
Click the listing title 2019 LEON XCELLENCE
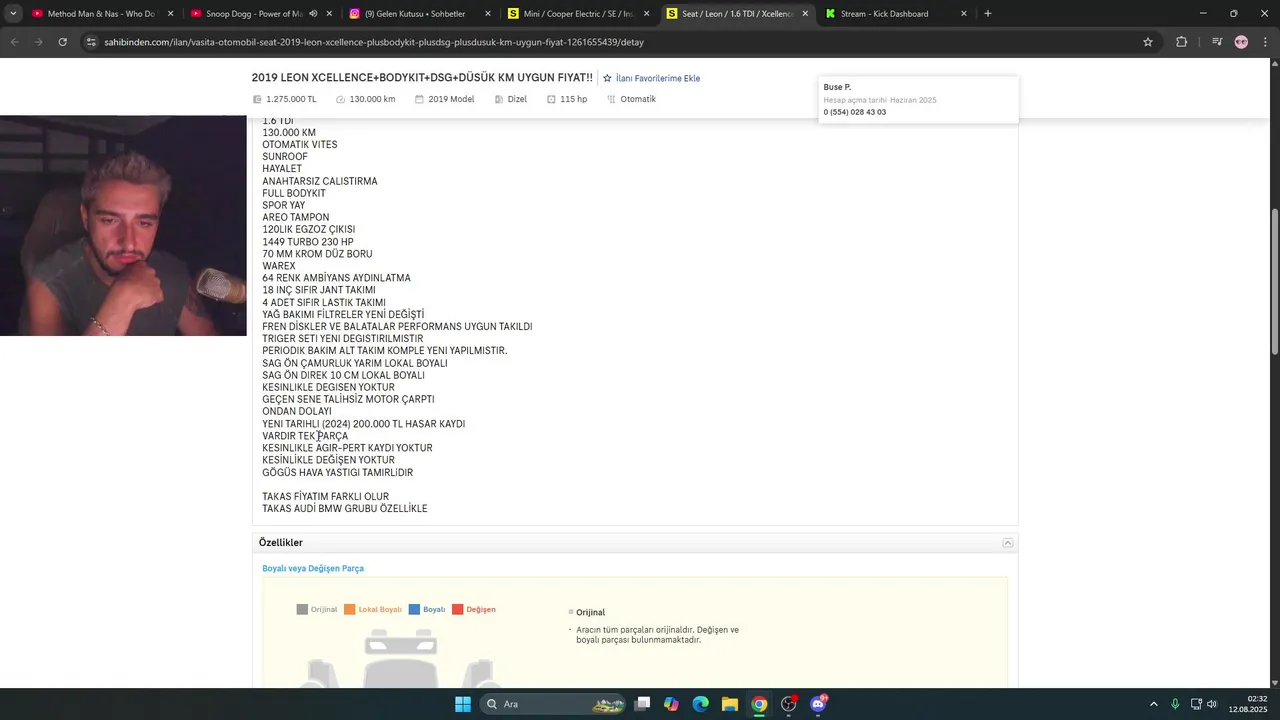click(422, 77)
